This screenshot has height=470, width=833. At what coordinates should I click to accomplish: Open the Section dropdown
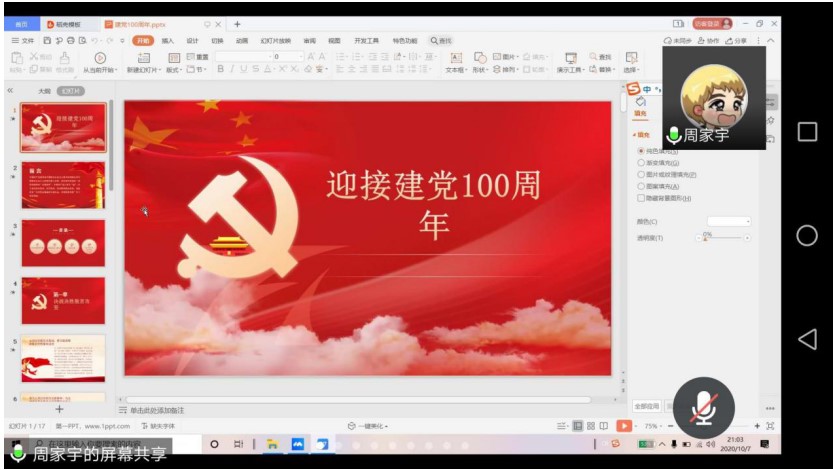195,70
